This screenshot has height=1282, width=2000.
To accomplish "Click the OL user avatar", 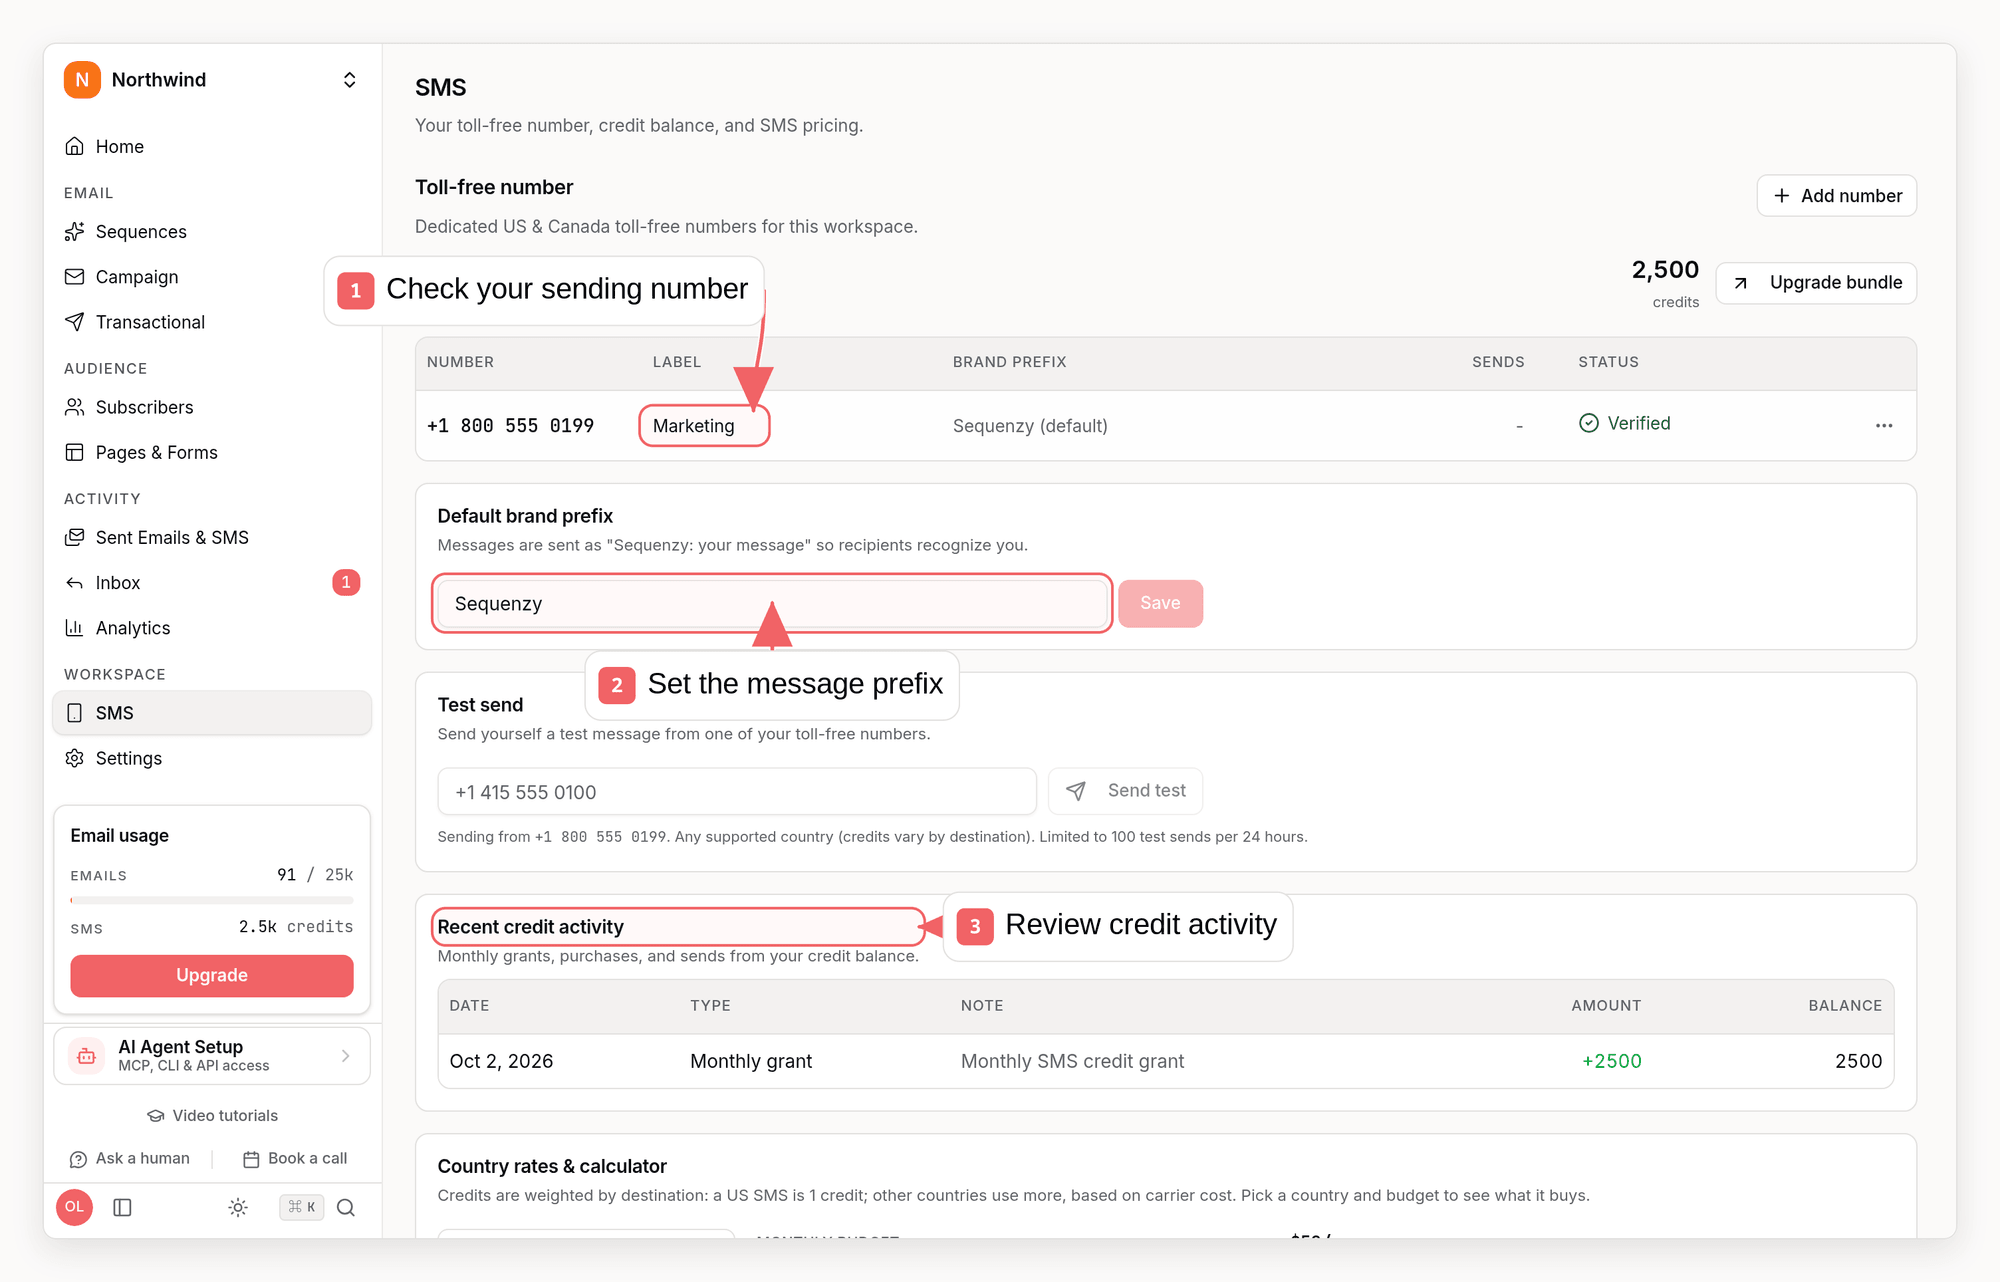I will click(x=75, y=1207).
